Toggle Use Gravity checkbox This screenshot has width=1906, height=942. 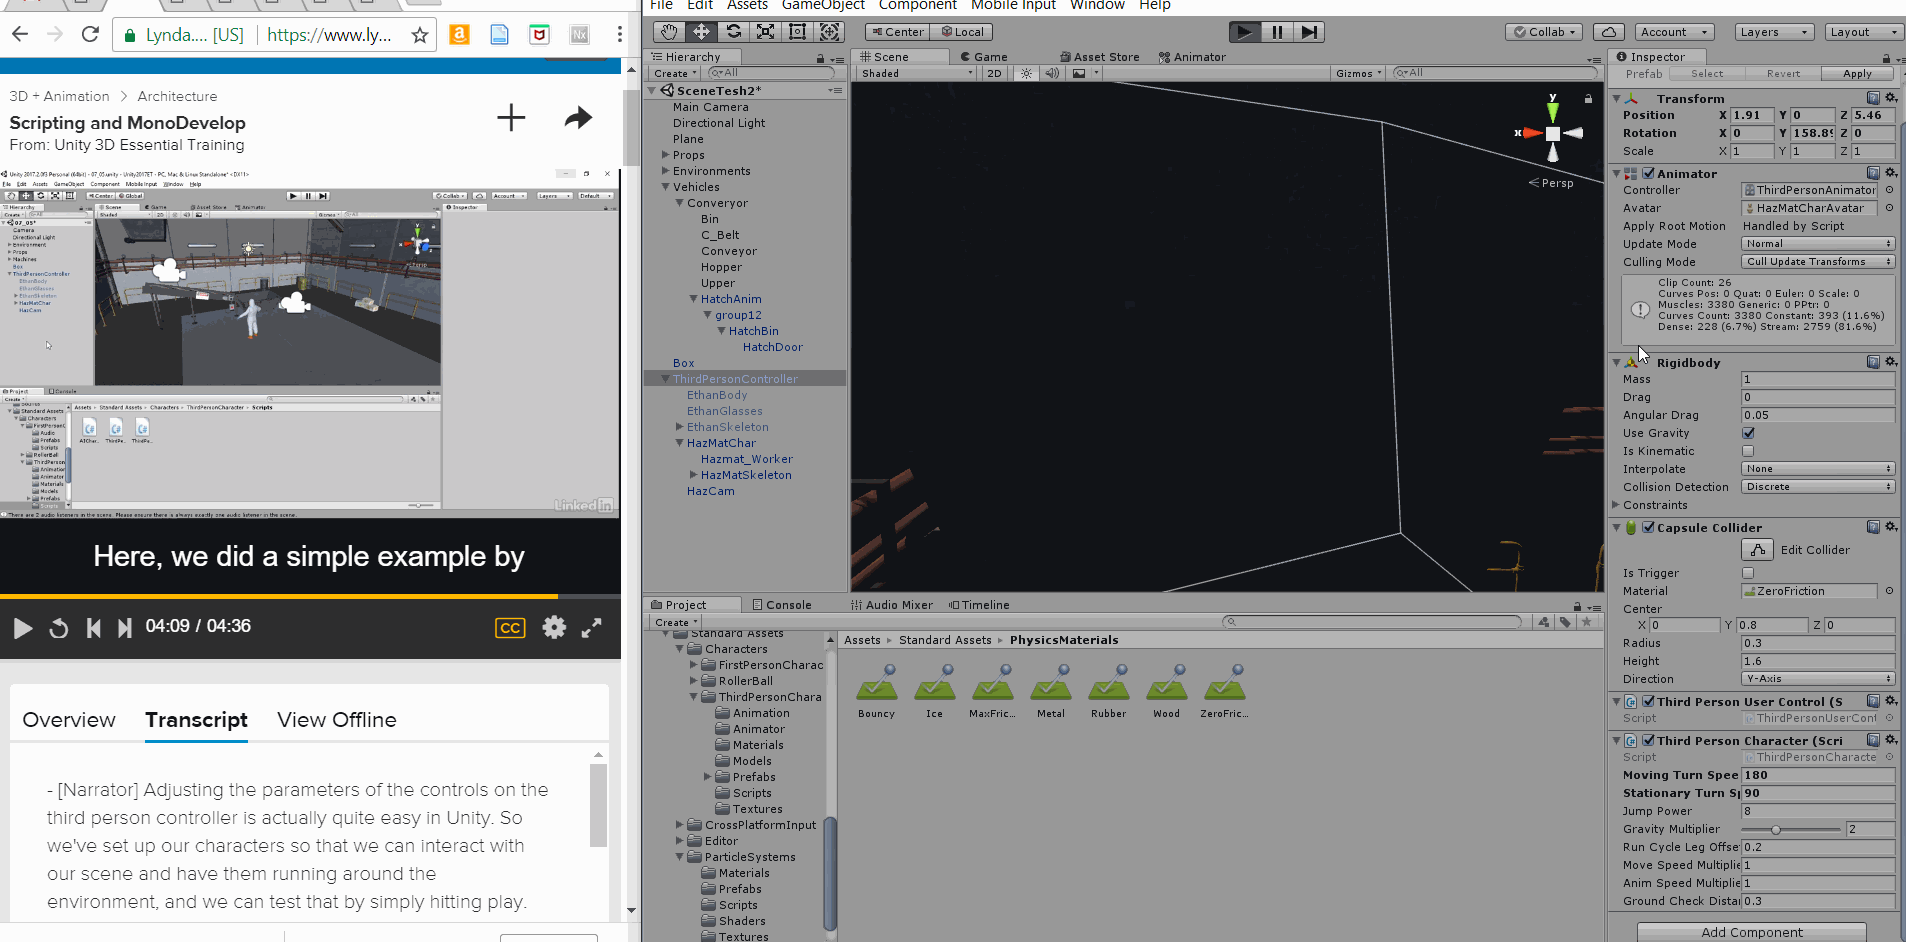tap(1748, 433)
